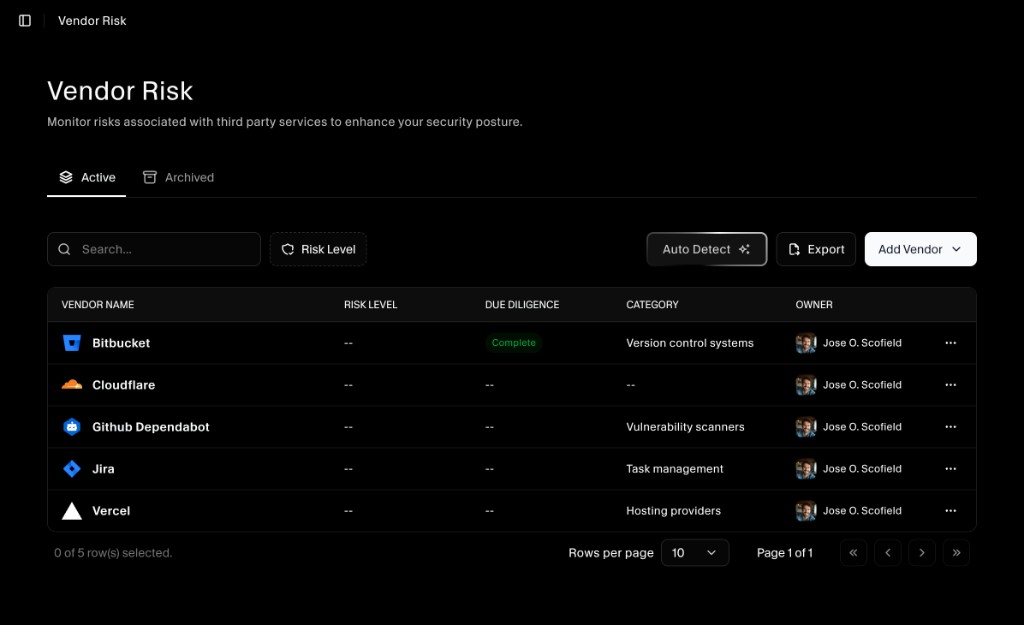Click the 0 of 5 row(s) selected text
Screen dimensions: 1024x625
pos(113,553)
